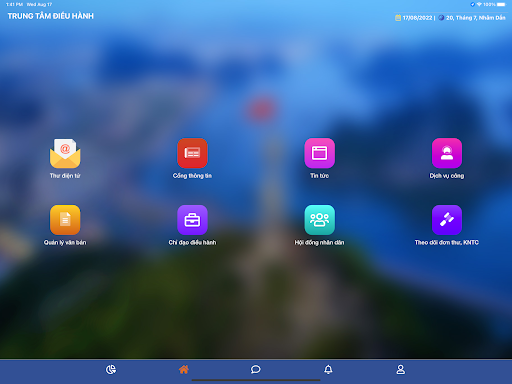
Task: Click the battery indicator in status bar
Action: [x=501, y=4]
